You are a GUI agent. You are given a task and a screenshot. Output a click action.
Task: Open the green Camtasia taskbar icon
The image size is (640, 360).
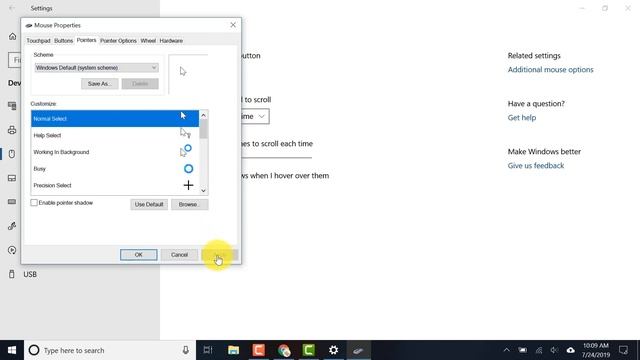[309, 350]
